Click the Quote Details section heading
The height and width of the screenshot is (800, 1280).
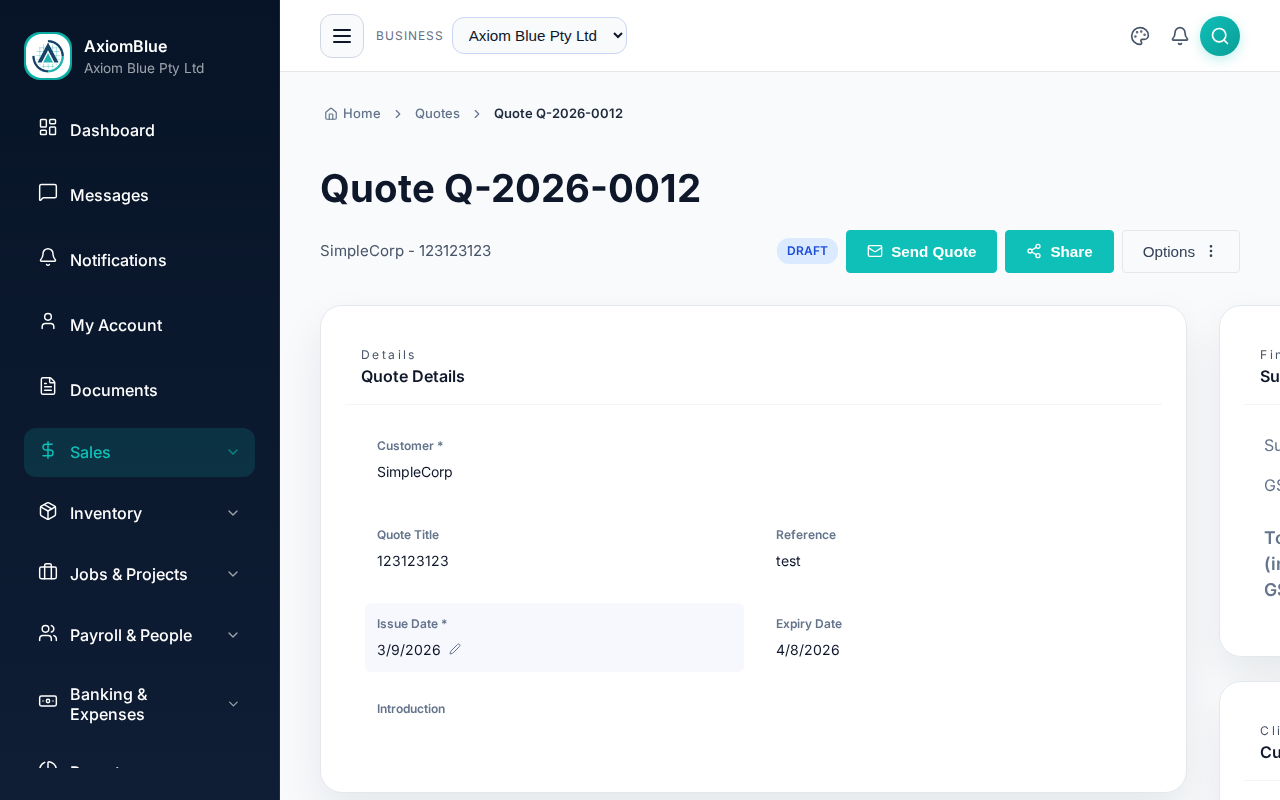click(x=413, y=377)
